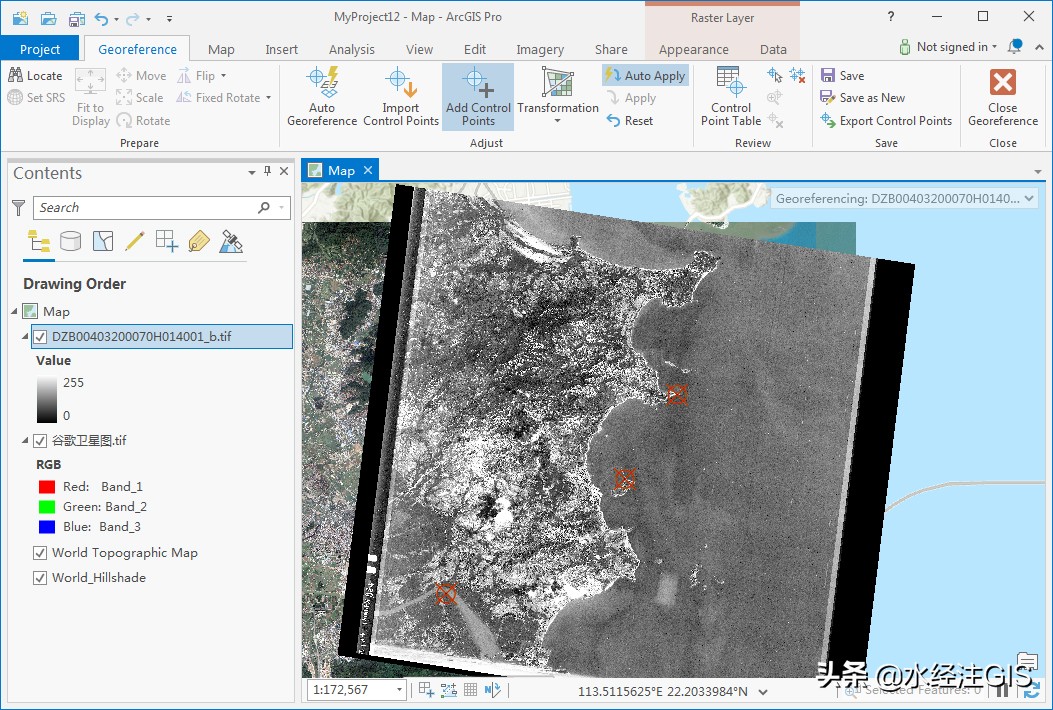Select the Scale tool
This screenshot has height=710, width=1053.
[x=140, y=97]
